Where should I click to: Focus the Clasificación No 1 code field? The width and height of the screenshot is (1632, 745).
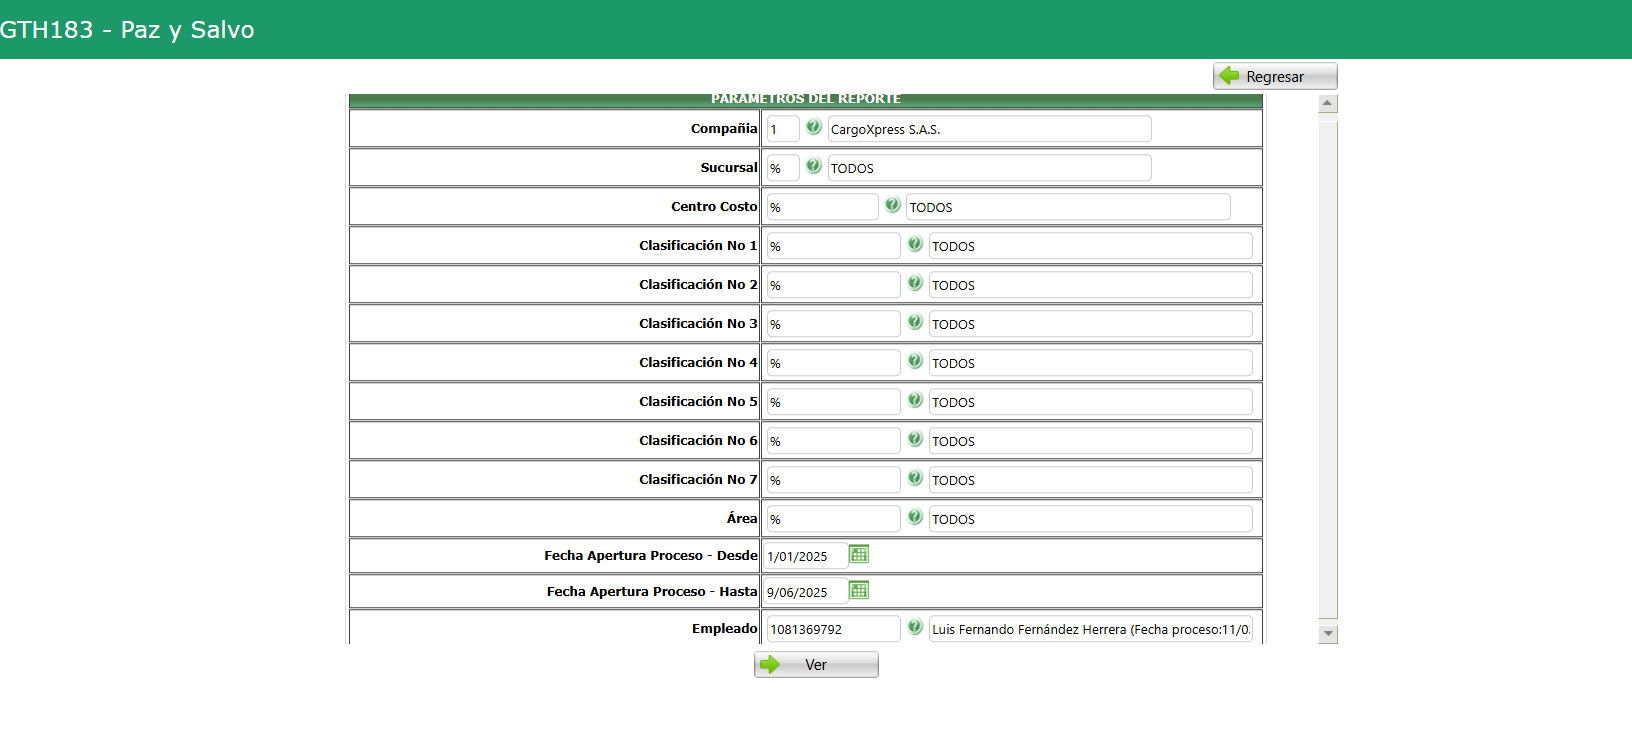coord(833,246)
